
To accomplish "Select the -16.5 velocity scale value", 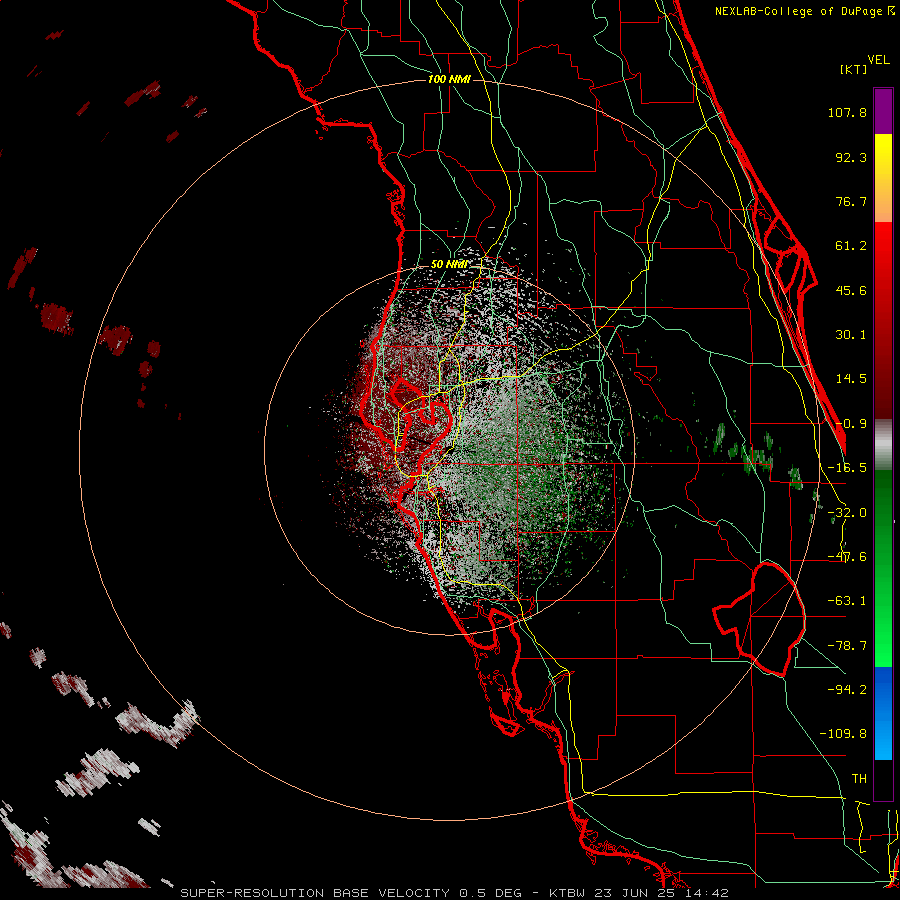I will [x=847, y=468].
